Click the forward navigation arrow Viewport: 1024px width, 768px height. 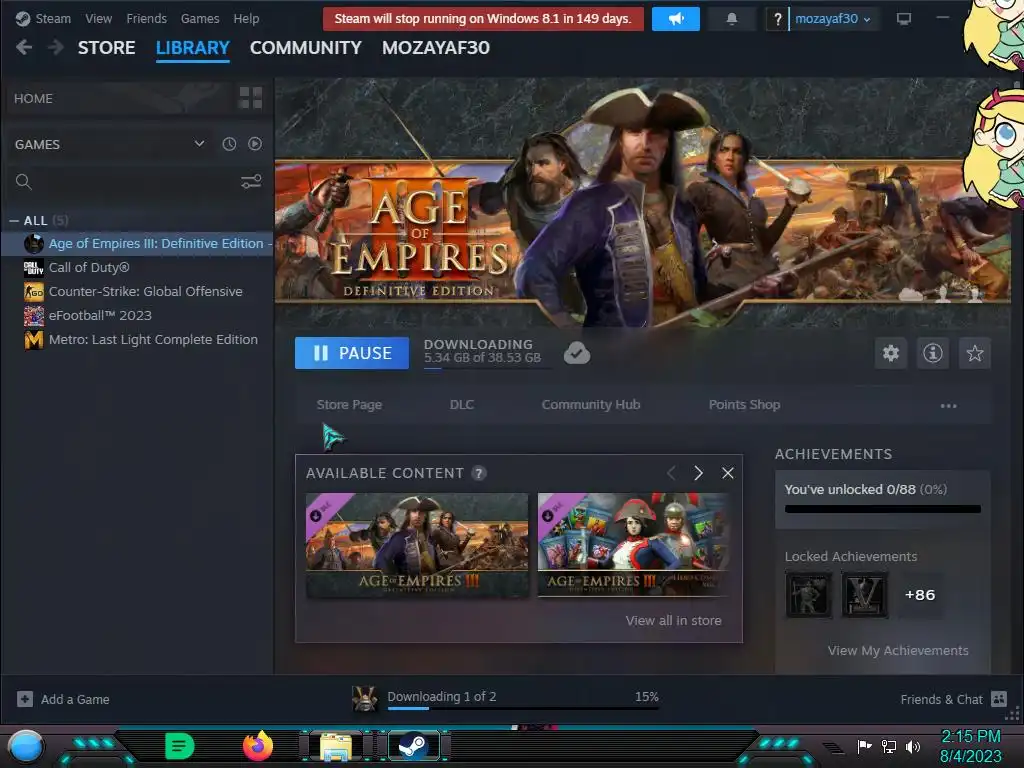(x=56, y=47)
